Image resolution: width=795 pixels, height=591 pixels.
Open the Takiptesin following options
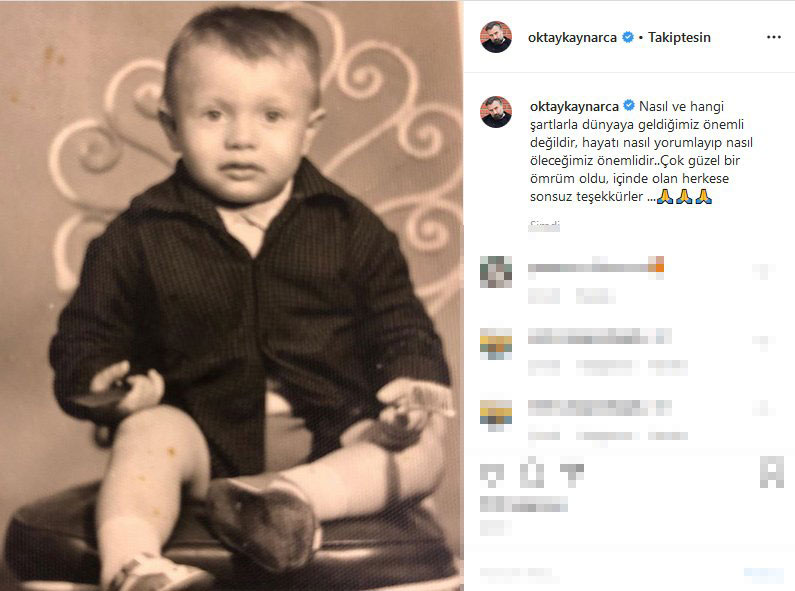click(680, 38)
